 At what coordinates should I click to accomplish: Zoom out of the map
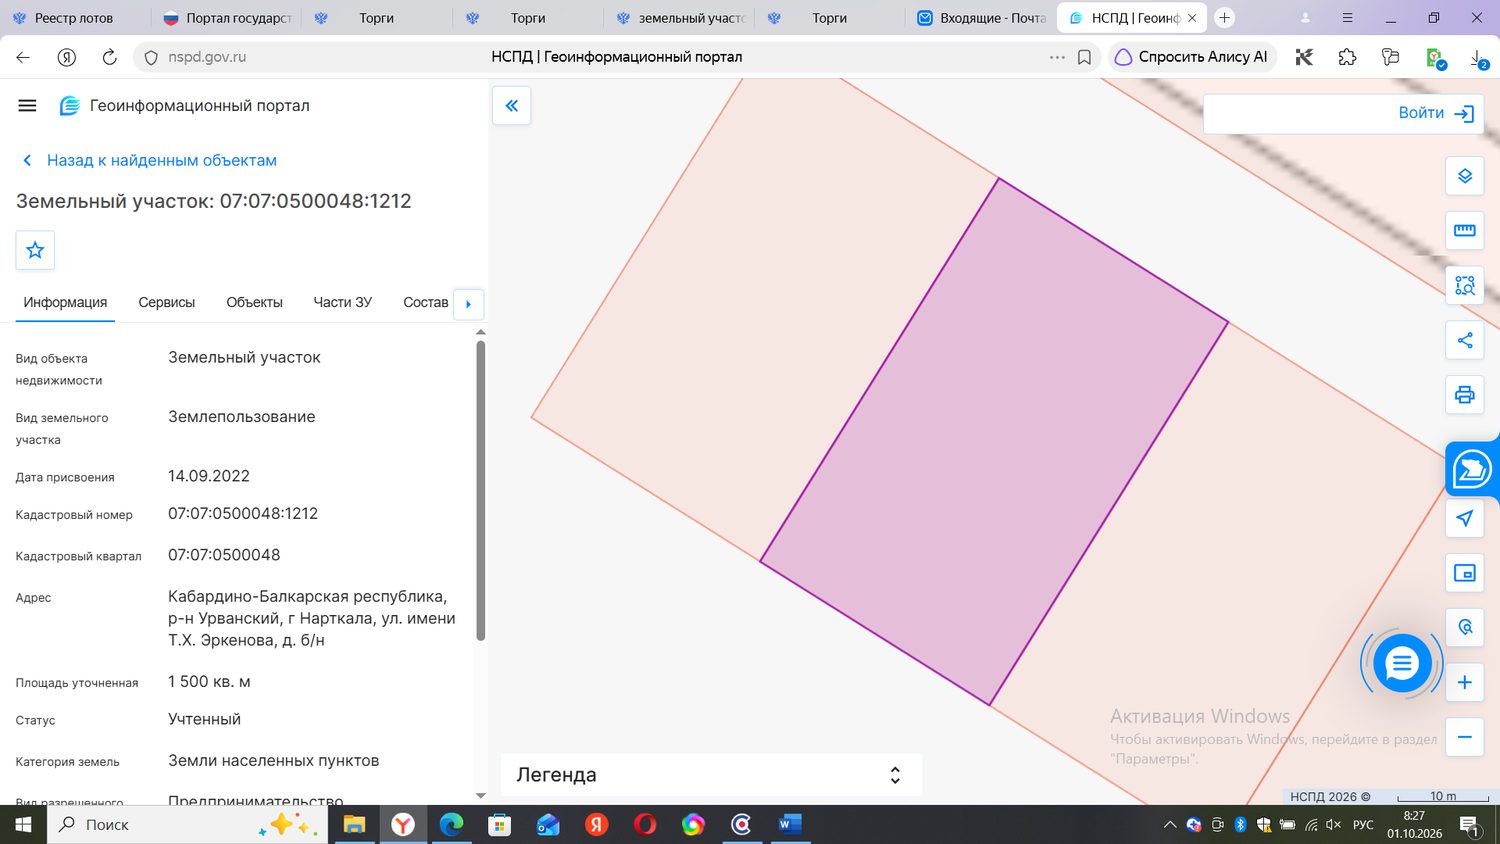tap(1465, 737)
